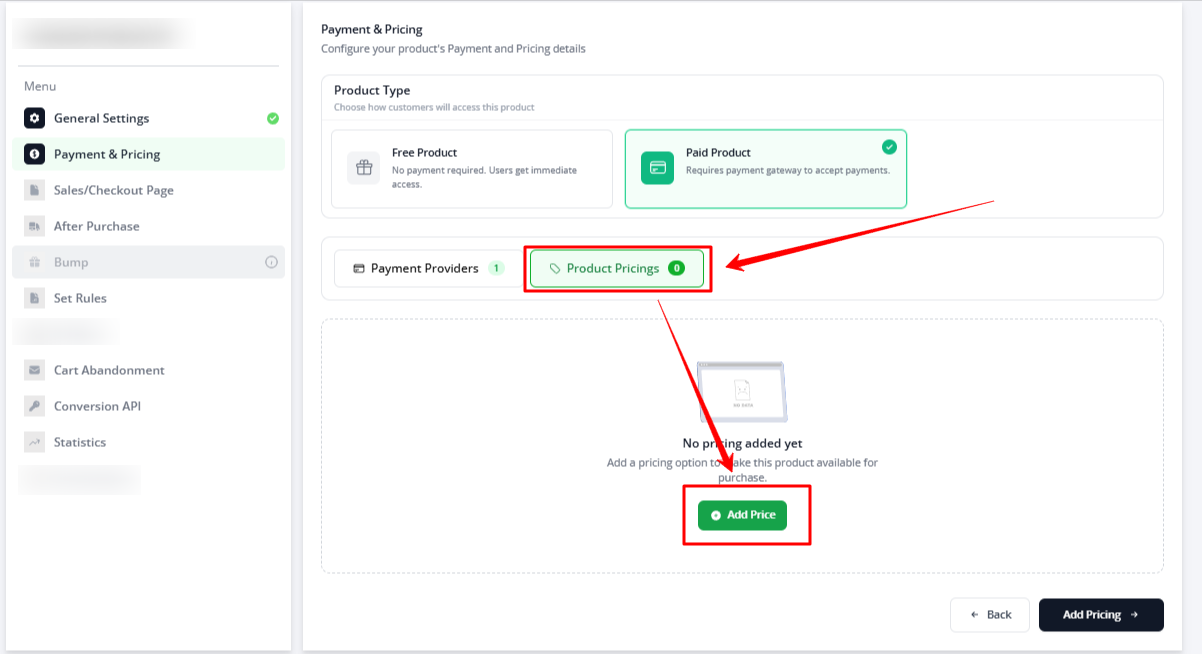Open Set Rules menu item
The width and height of the screenshot is (1202, 654).
[x=149, y=298]
